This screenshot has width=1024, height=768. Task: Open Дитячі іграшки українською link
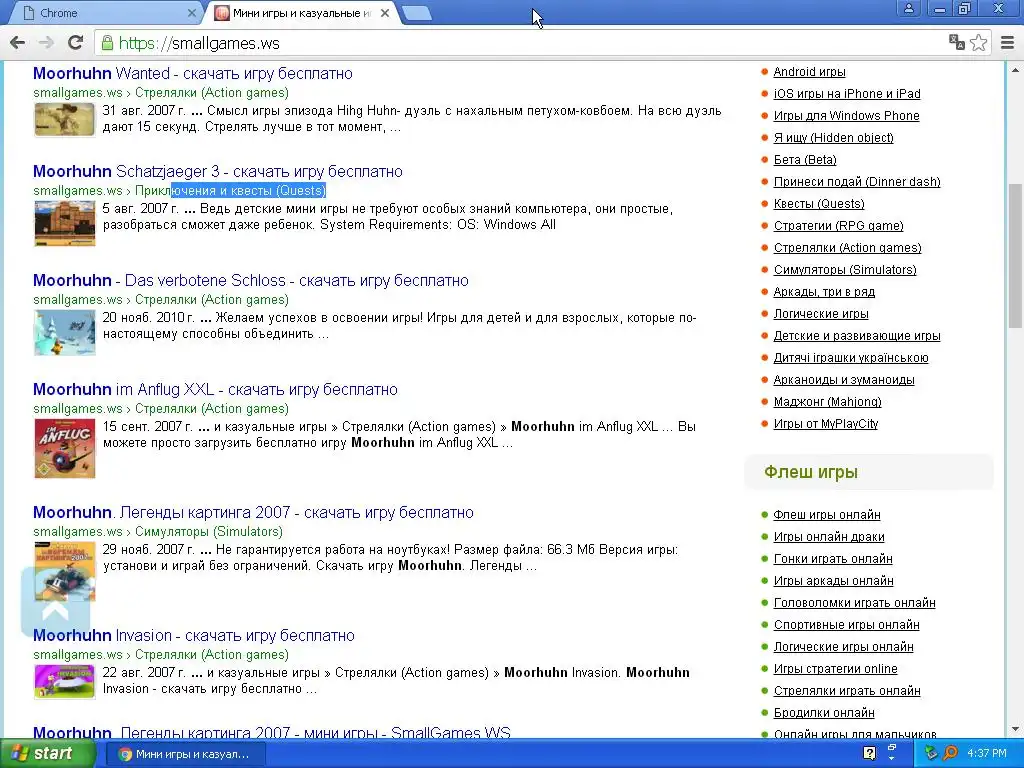click(851, 357)
